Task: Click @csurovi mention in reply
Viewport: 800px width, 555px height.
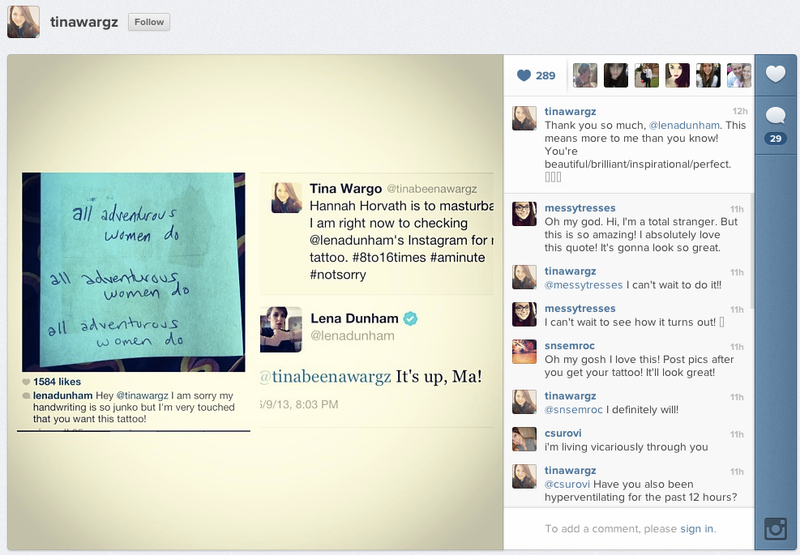Action: tap(567, 484)
